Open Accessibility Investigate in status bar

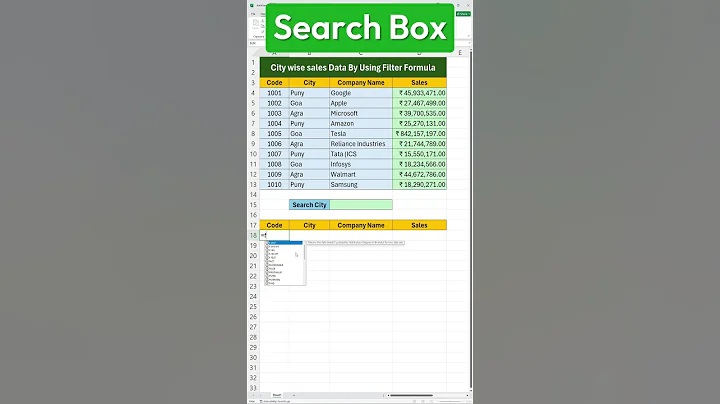click(276, 401)
